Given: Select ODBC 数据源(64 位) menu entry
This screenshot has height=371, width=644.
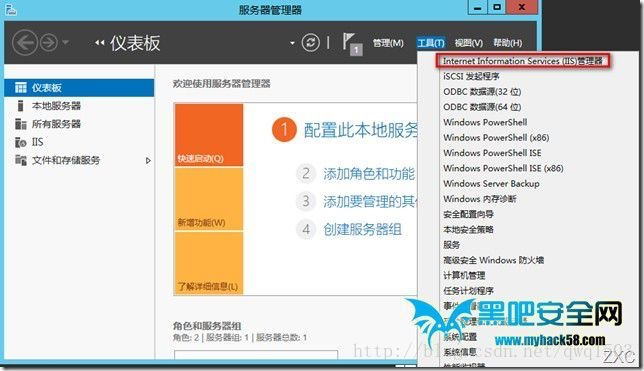Looking at the screenshot, I should [482, 107].
